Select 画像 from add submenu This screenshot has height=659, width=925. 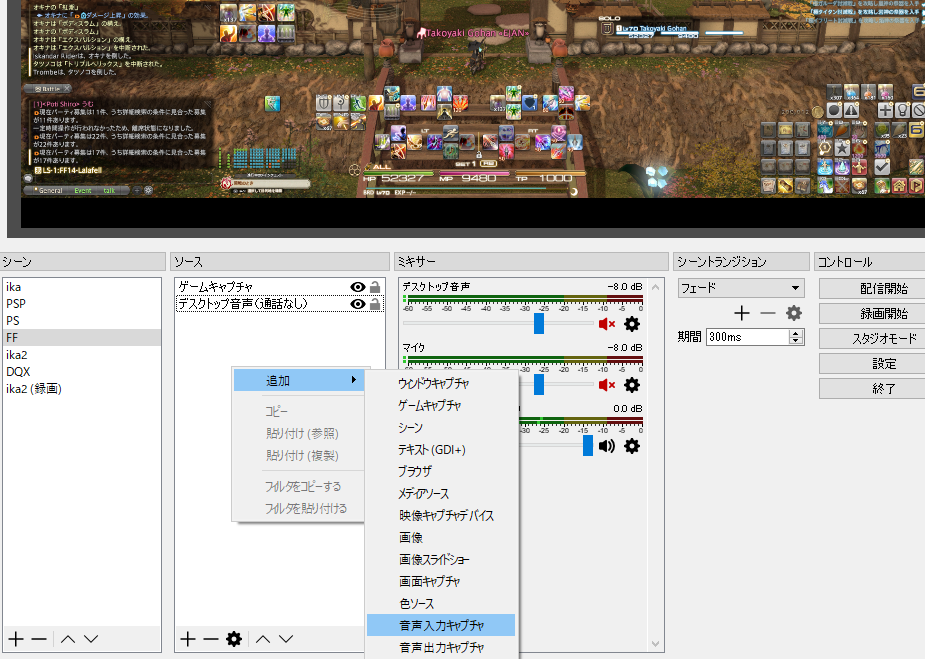click(441, 537)
